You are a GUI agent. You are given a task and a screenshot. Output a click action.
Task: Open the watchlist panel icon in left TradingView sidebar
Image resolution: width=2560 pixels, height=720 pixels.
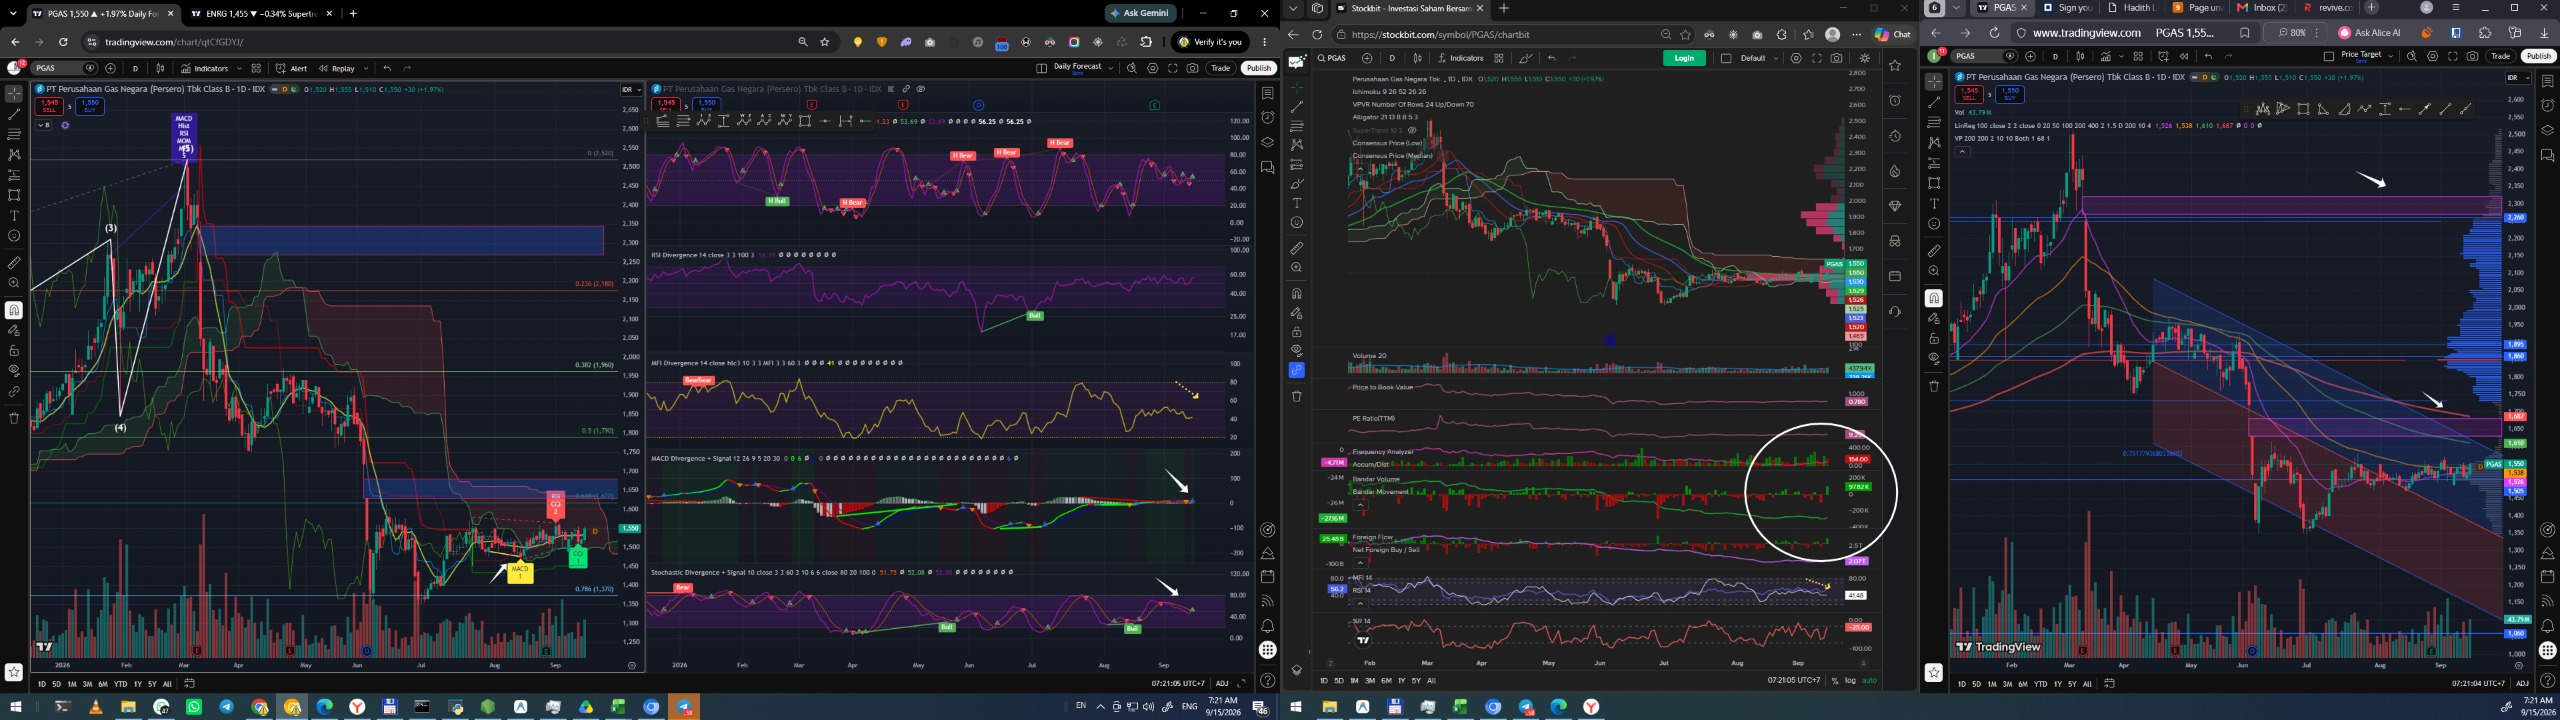[x=1267, y=94]
